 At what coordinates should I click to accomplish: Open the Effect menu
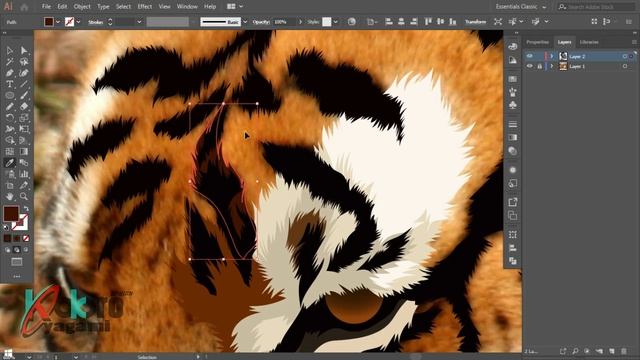tap(144, 7)
